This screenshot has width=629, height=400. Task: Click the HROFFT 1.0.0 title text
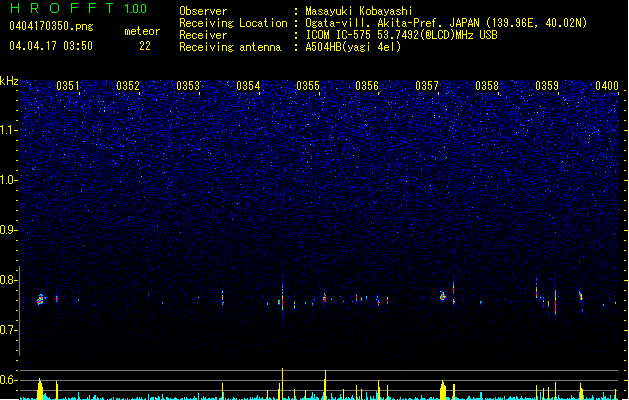tap(79, 8)
